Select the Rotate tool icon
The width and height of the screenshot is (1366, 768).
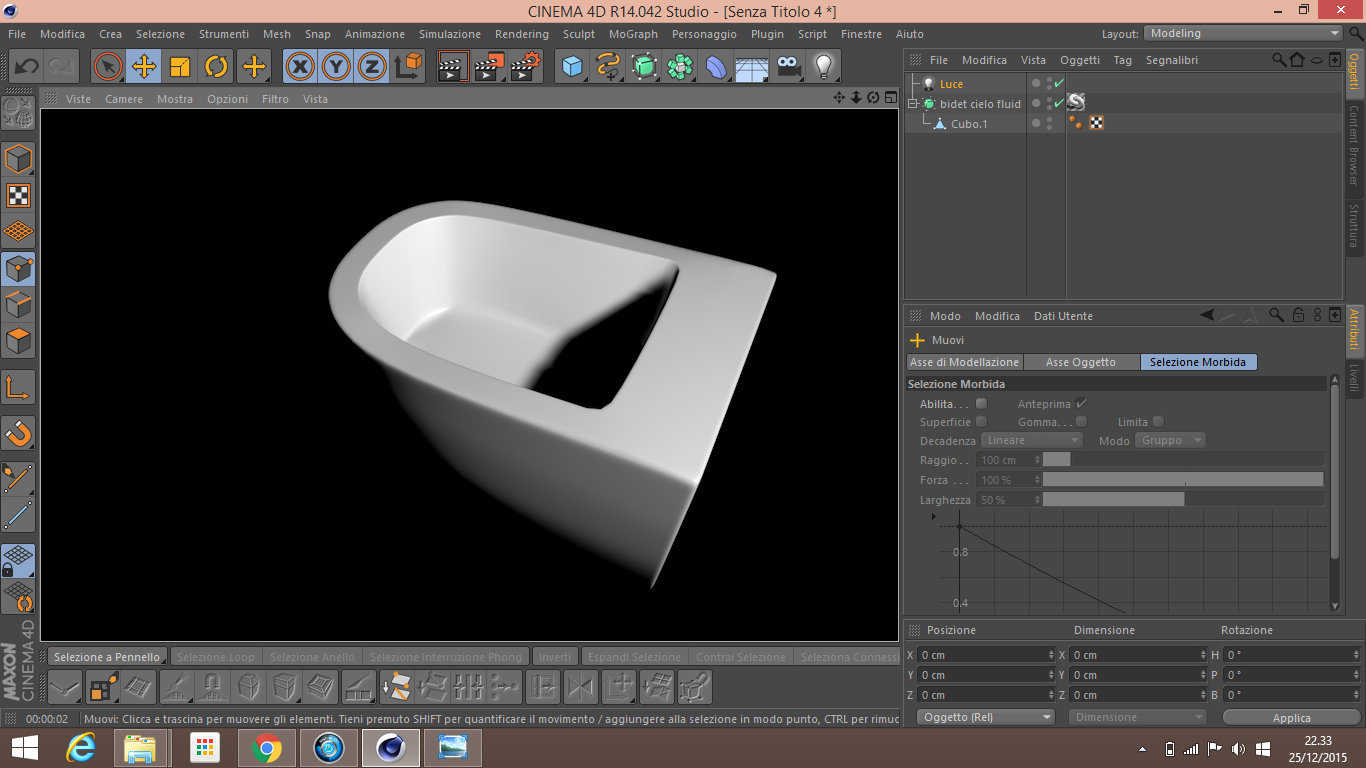(x=216, y=67)
